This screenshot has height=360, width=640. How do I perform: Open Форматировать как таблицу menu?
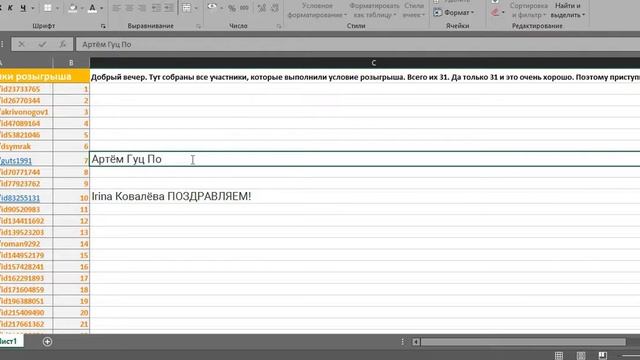click(x=374, y=10)
